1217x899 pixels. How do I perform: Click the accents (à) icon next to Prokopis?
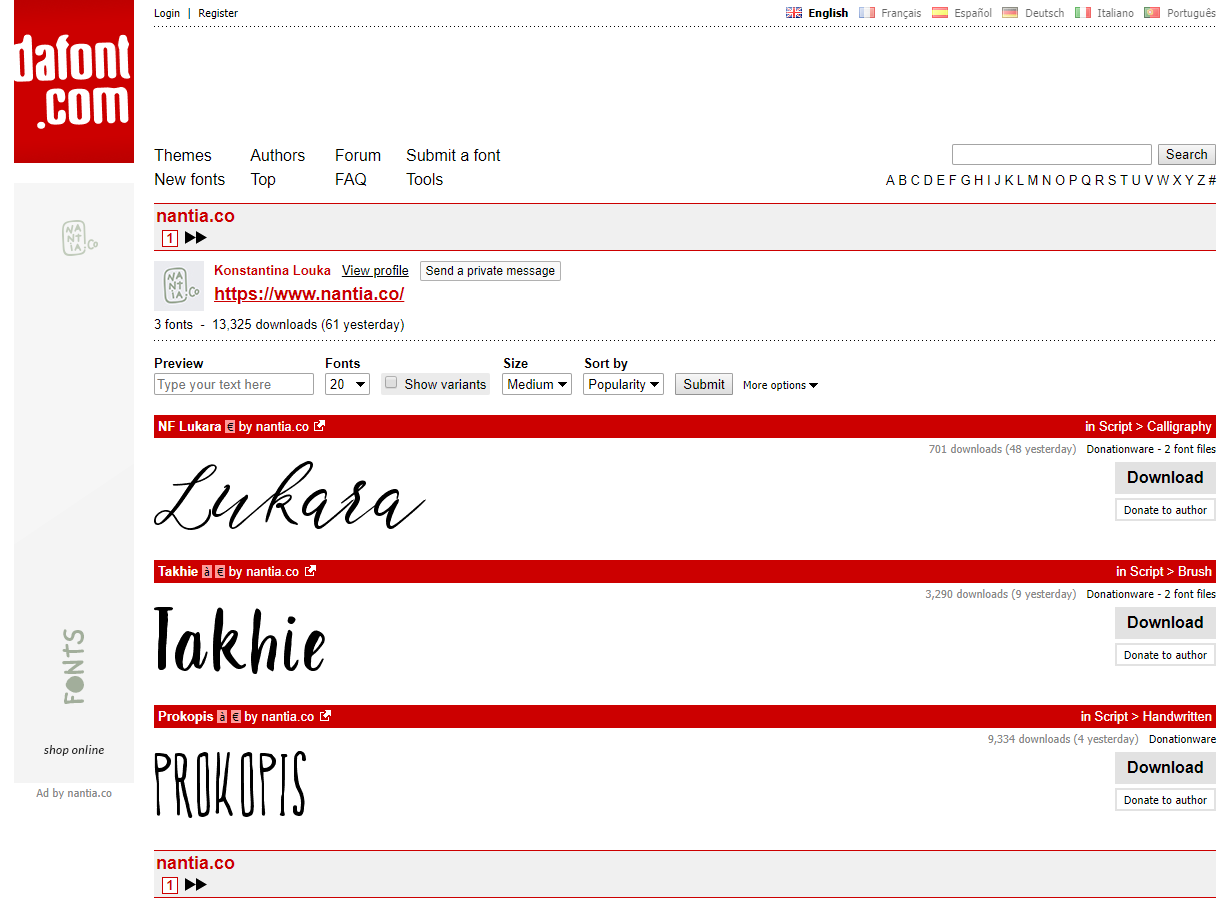pyautogui.click(x=222, y=716)
